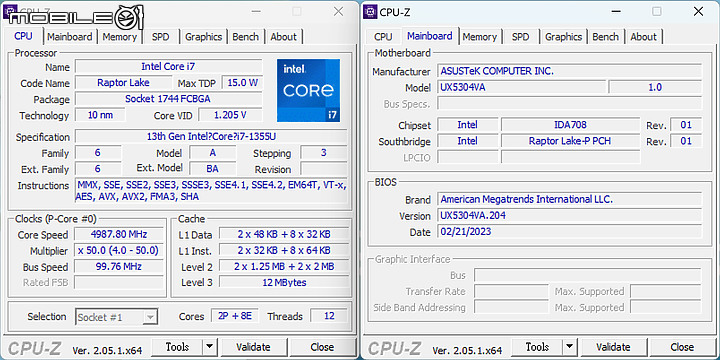720x360 pixels.
Task: Click Level 3 12 MBytes value
Action: point(284,282)
